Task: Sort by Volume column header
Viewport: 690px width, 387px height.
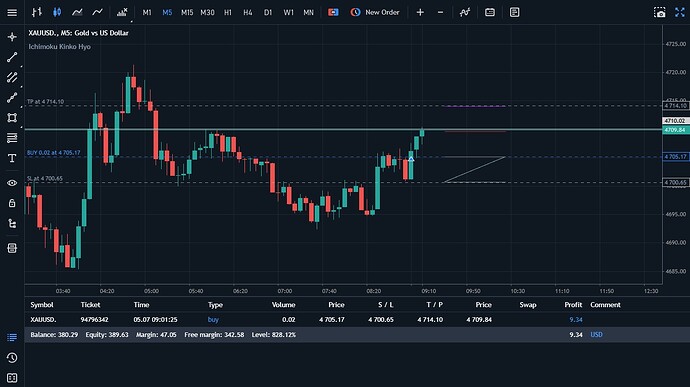Action: [283, 305]
